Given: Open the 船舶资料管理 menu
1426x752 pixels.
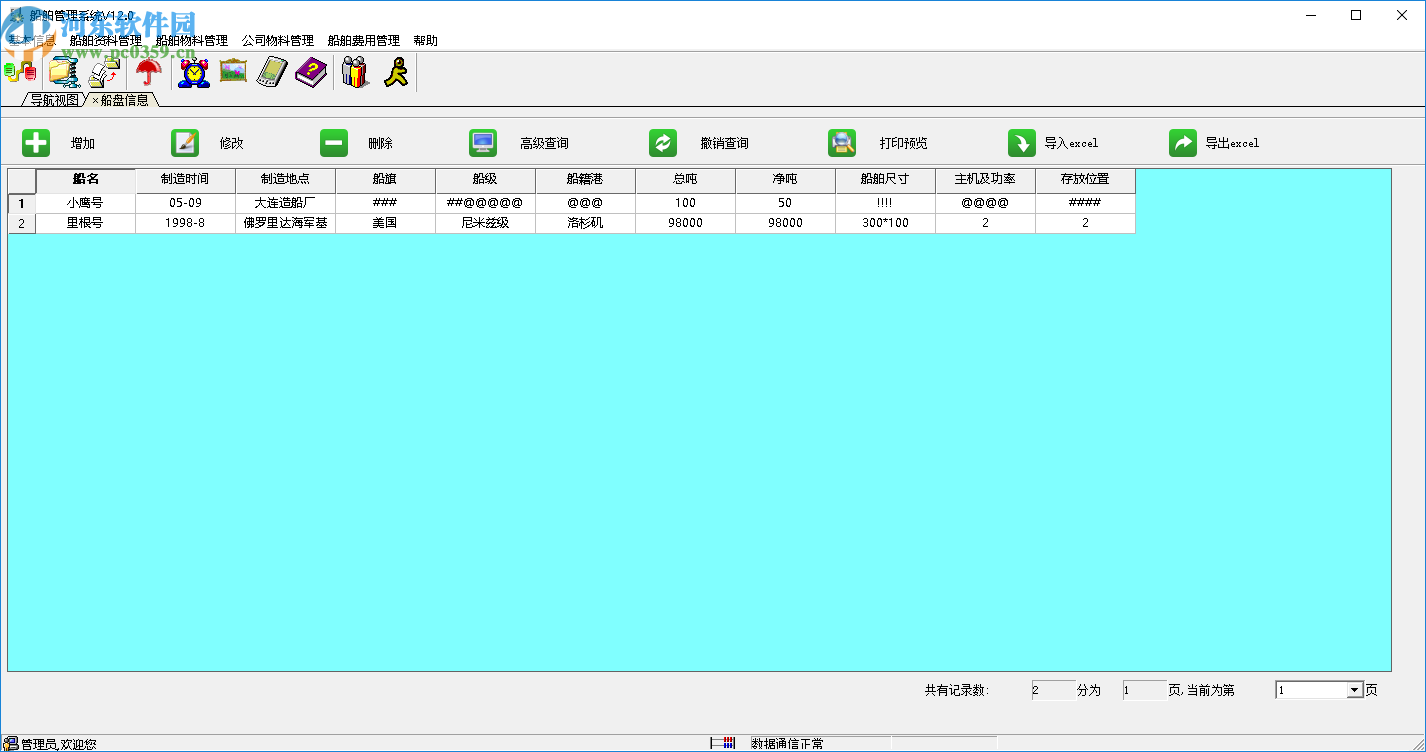Looking at the screenshot, I should coord(106,41).
